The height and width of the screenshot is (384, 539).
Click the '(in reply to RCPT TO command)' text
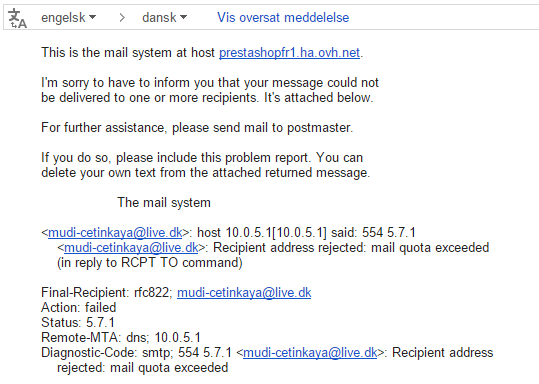pyautogui.click(x=150, y=263)
